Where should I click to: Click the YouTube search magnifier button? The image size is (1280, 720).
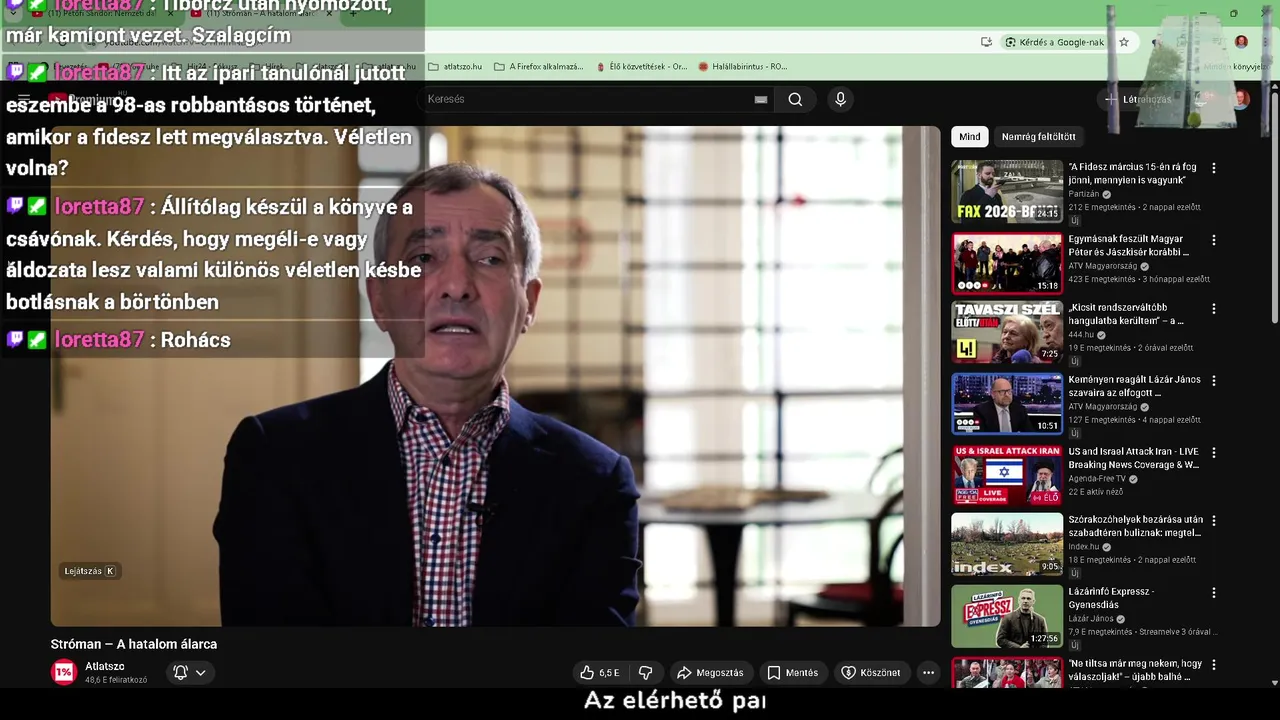(795, 99)
